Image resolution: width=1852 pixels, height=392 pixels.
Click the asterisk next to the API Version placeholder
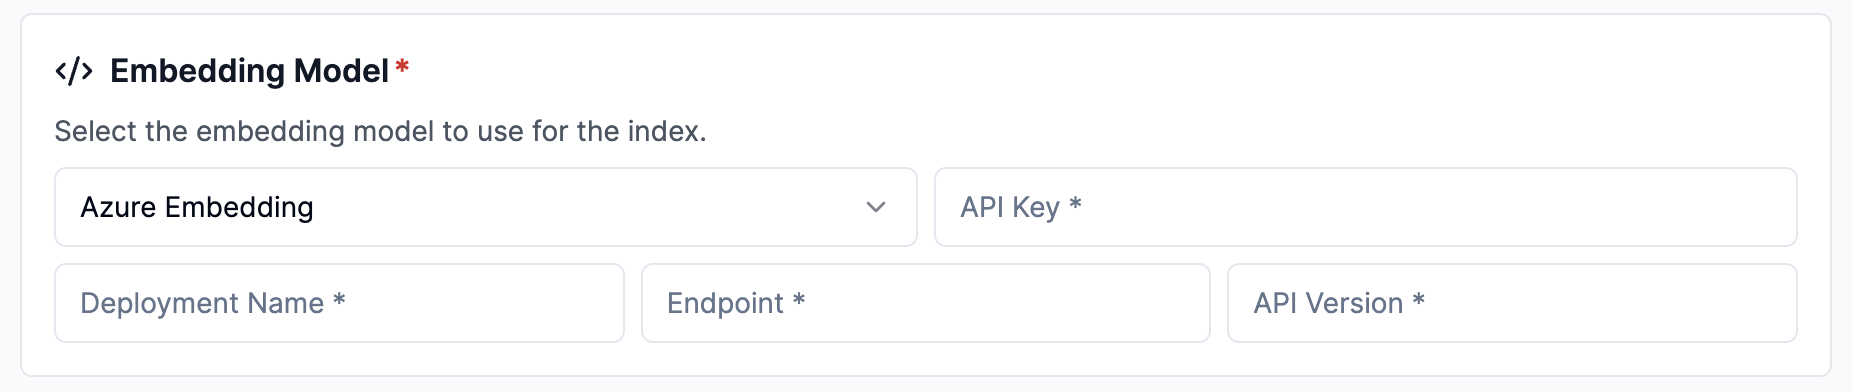[x=1418, y=299]
